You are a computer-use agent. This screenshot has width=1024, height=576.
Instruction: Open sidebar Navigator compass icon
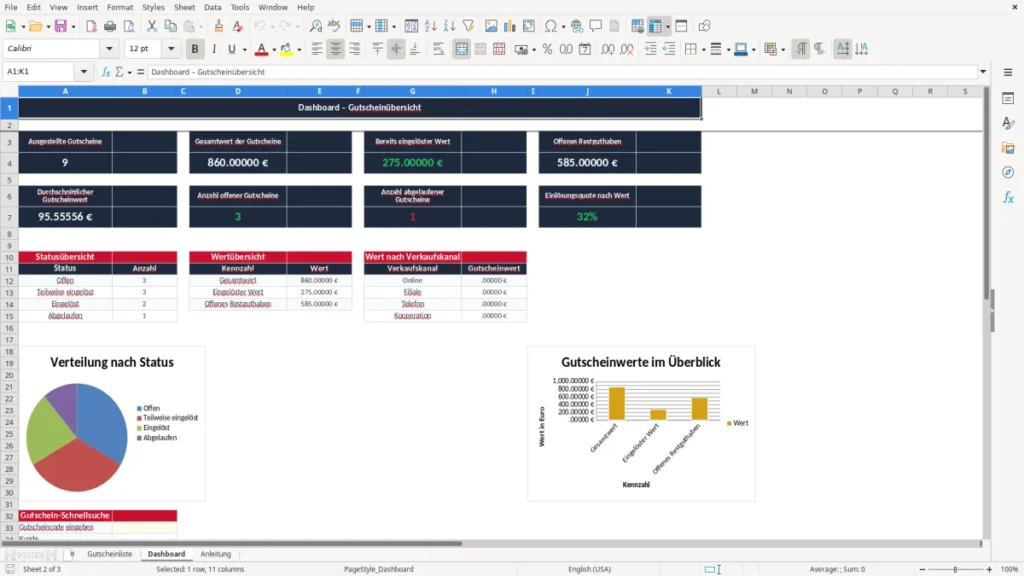[x=1008, y=172]
